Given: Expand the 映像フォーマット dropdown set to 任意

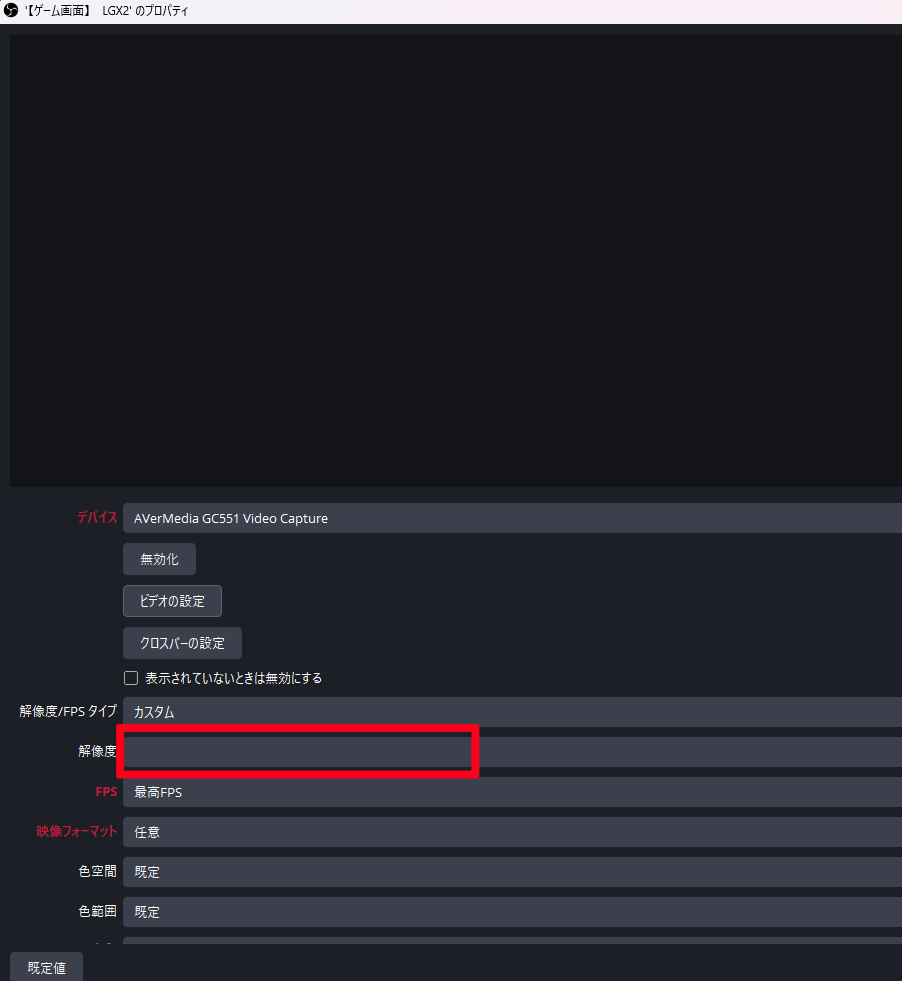Looking at the screenshot, I should (510, 832).
